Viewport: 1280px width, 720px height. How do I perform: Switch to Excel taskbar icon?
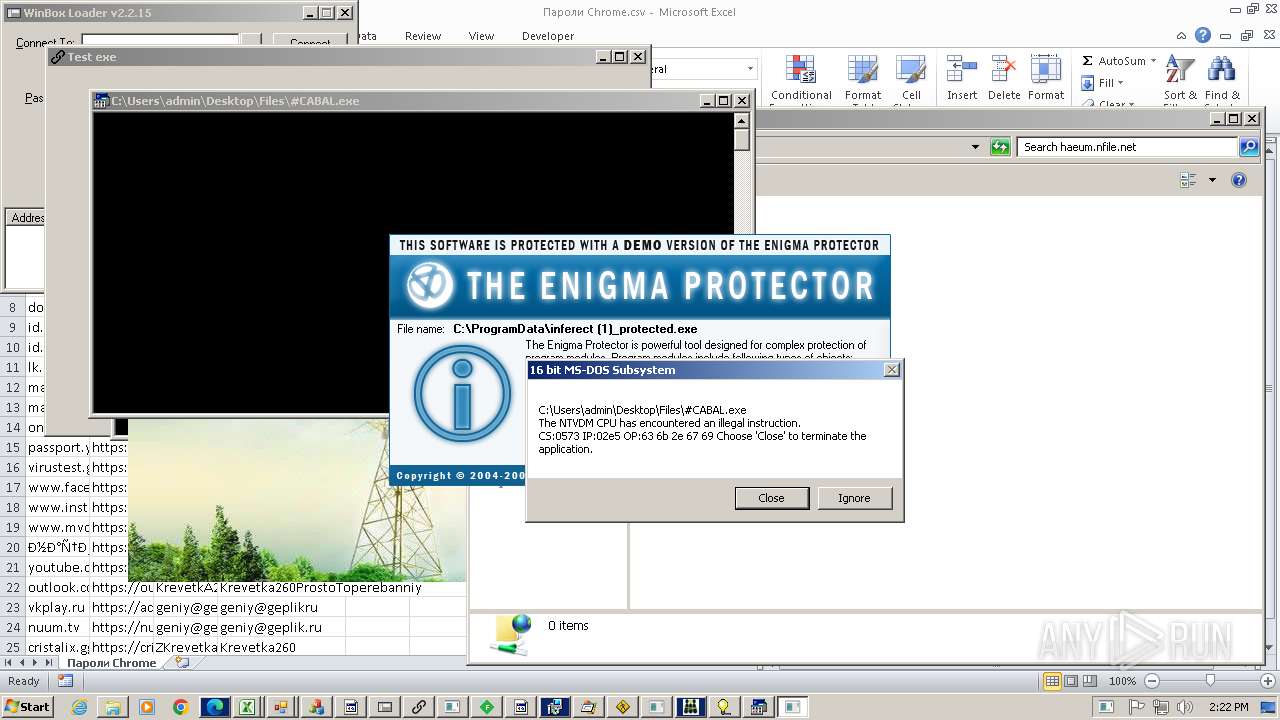(245, 707)
